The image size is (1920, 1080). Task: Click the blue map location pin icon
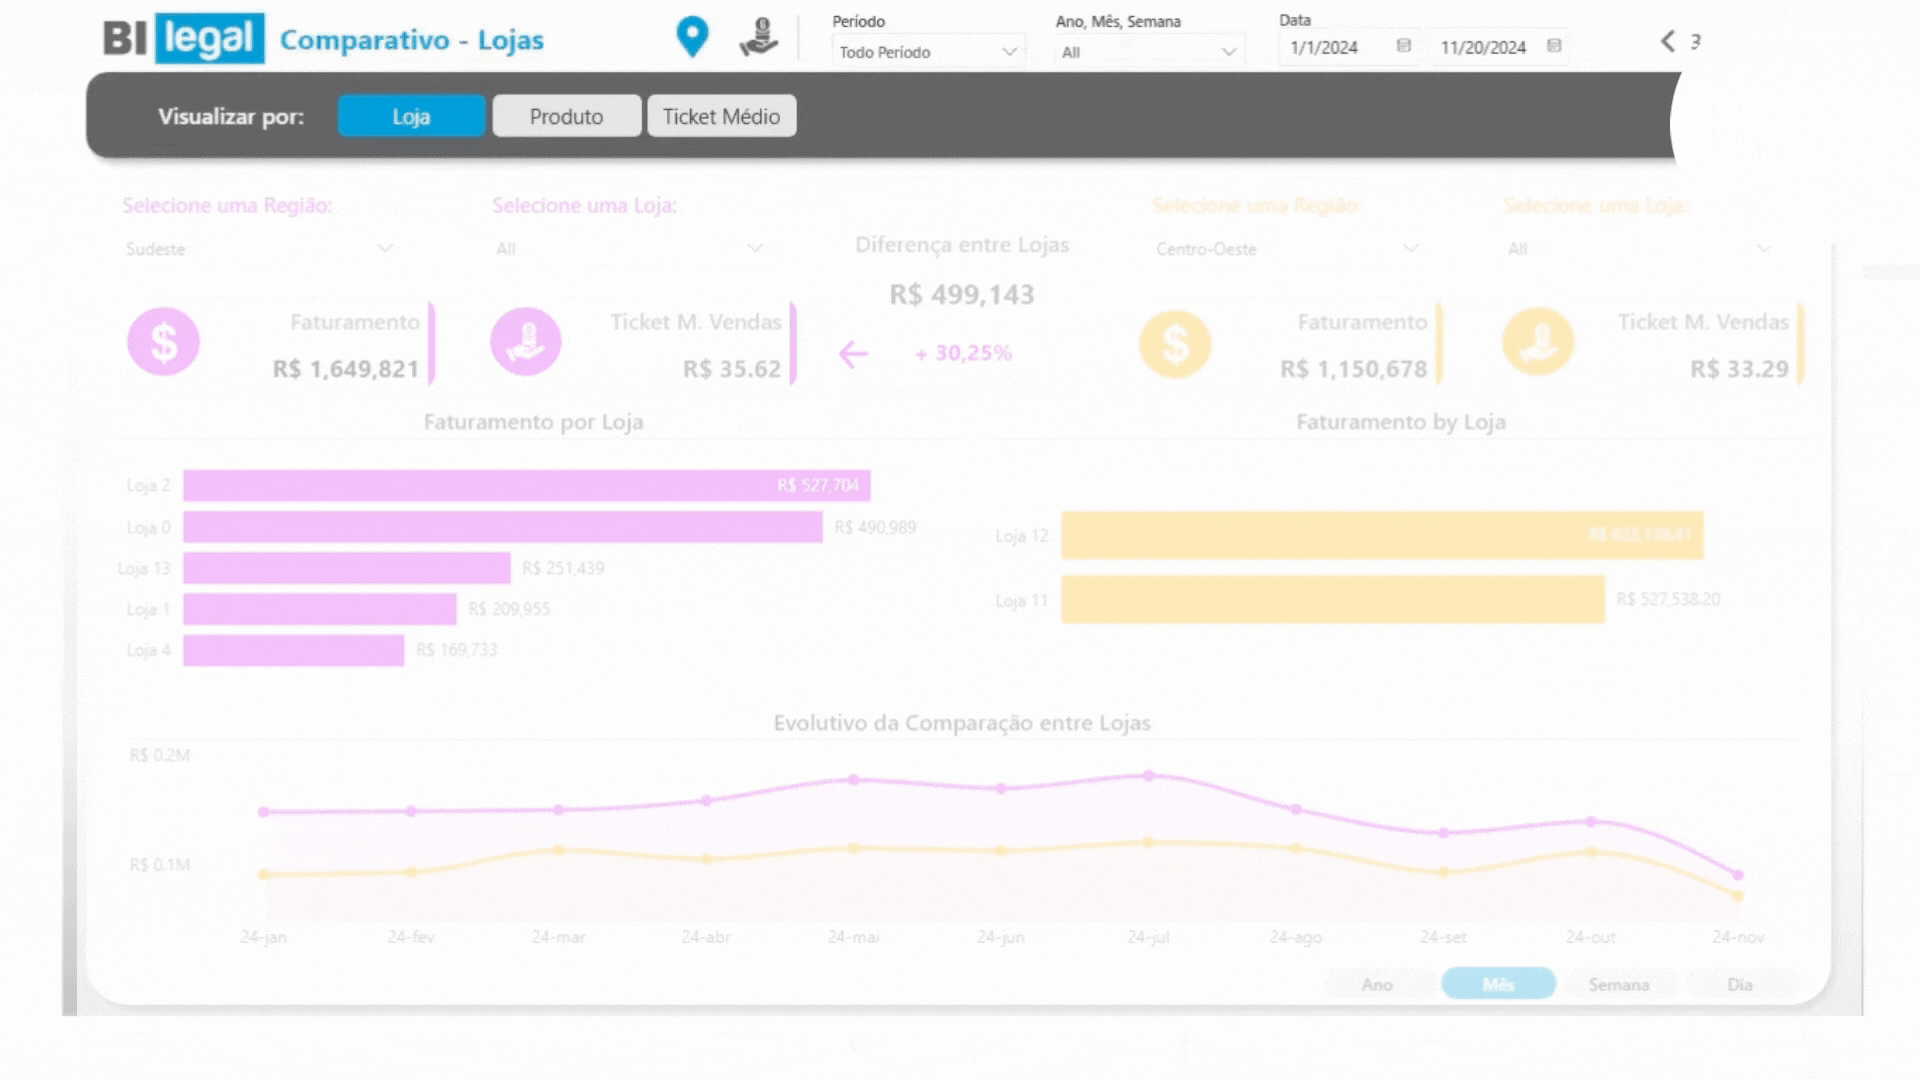coord(692,37)
